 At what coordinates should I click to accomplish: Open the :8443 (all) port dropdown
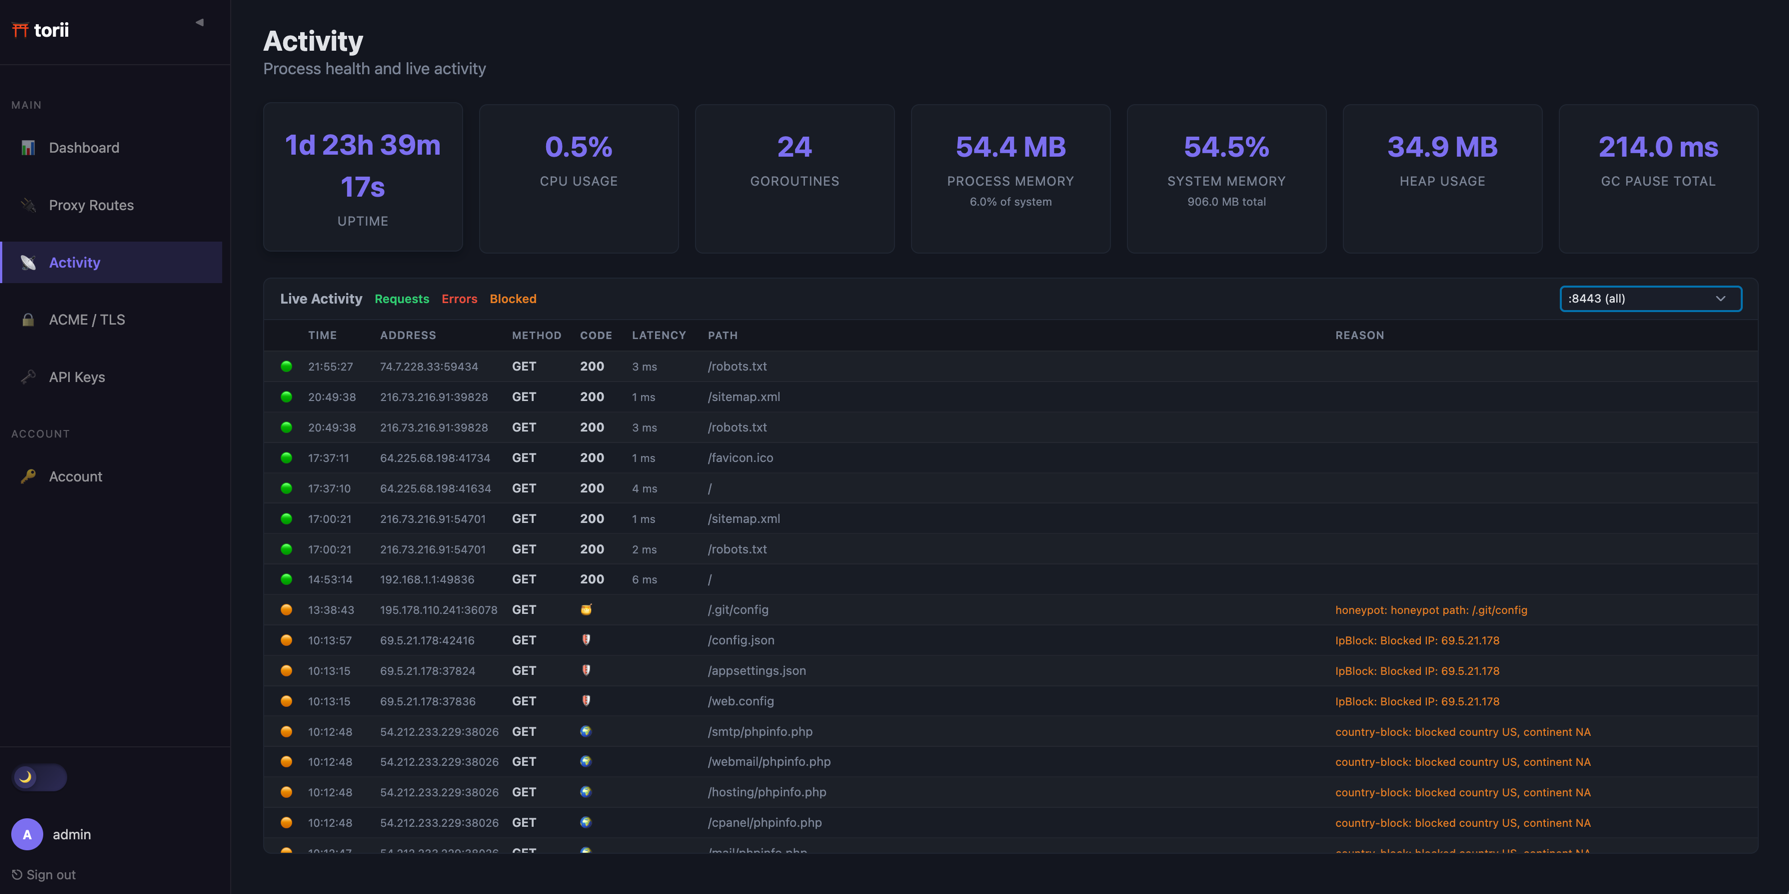click(x=1650, y=299)
